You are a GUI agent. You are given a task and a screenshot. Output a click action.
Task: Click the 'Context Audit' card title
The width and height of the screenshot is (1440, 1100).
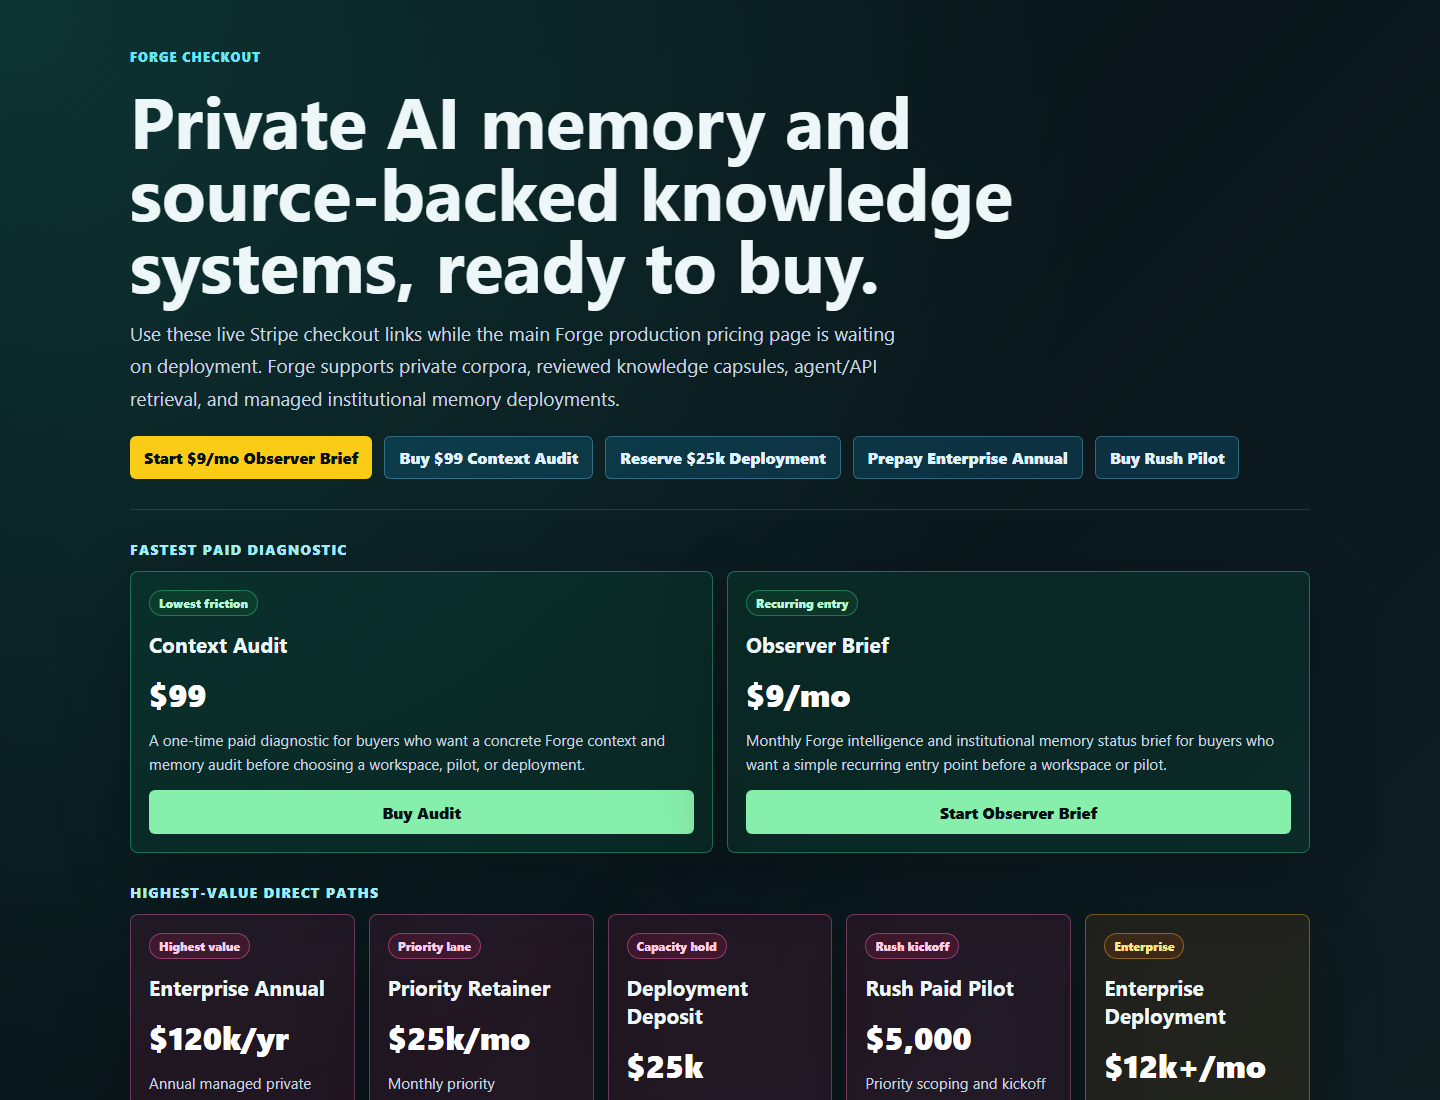[x=218, y=646]
